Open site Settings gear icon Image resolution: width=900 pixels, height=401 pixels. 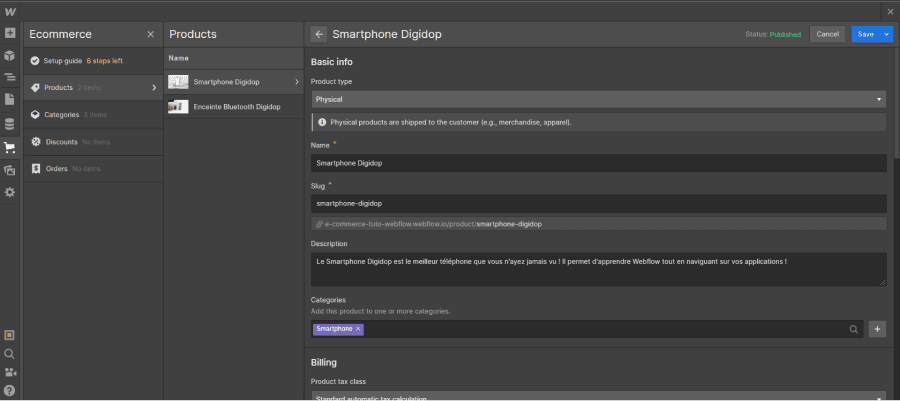pyautogui.click(x=10, y=193)
